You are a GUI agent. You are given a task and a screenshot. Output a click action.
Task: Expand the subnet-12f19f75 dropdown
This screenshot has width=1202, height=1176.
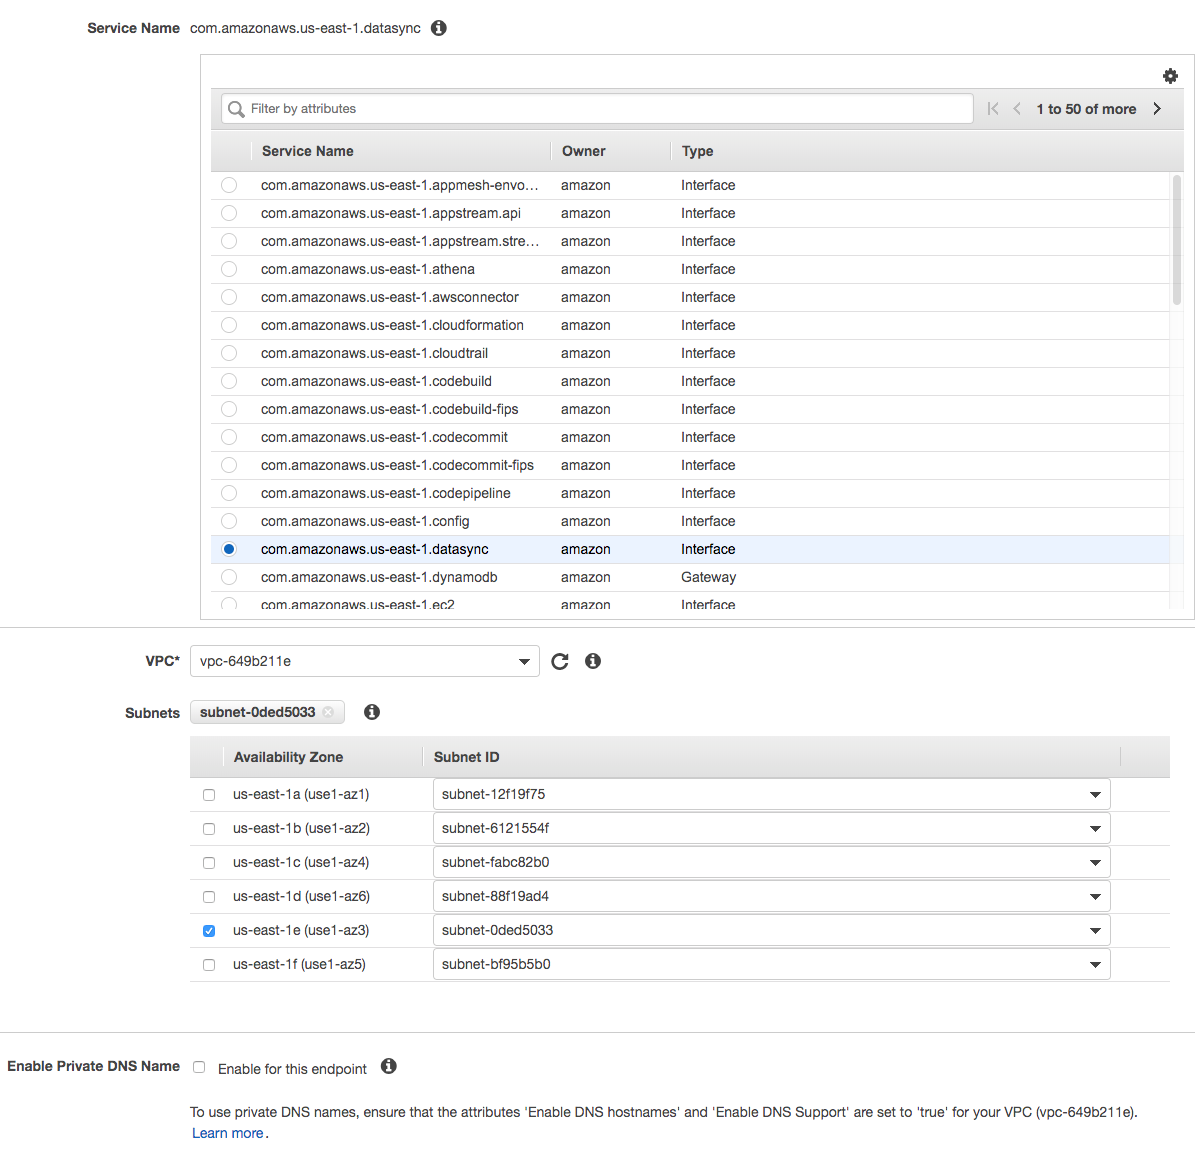point(1094,794)
